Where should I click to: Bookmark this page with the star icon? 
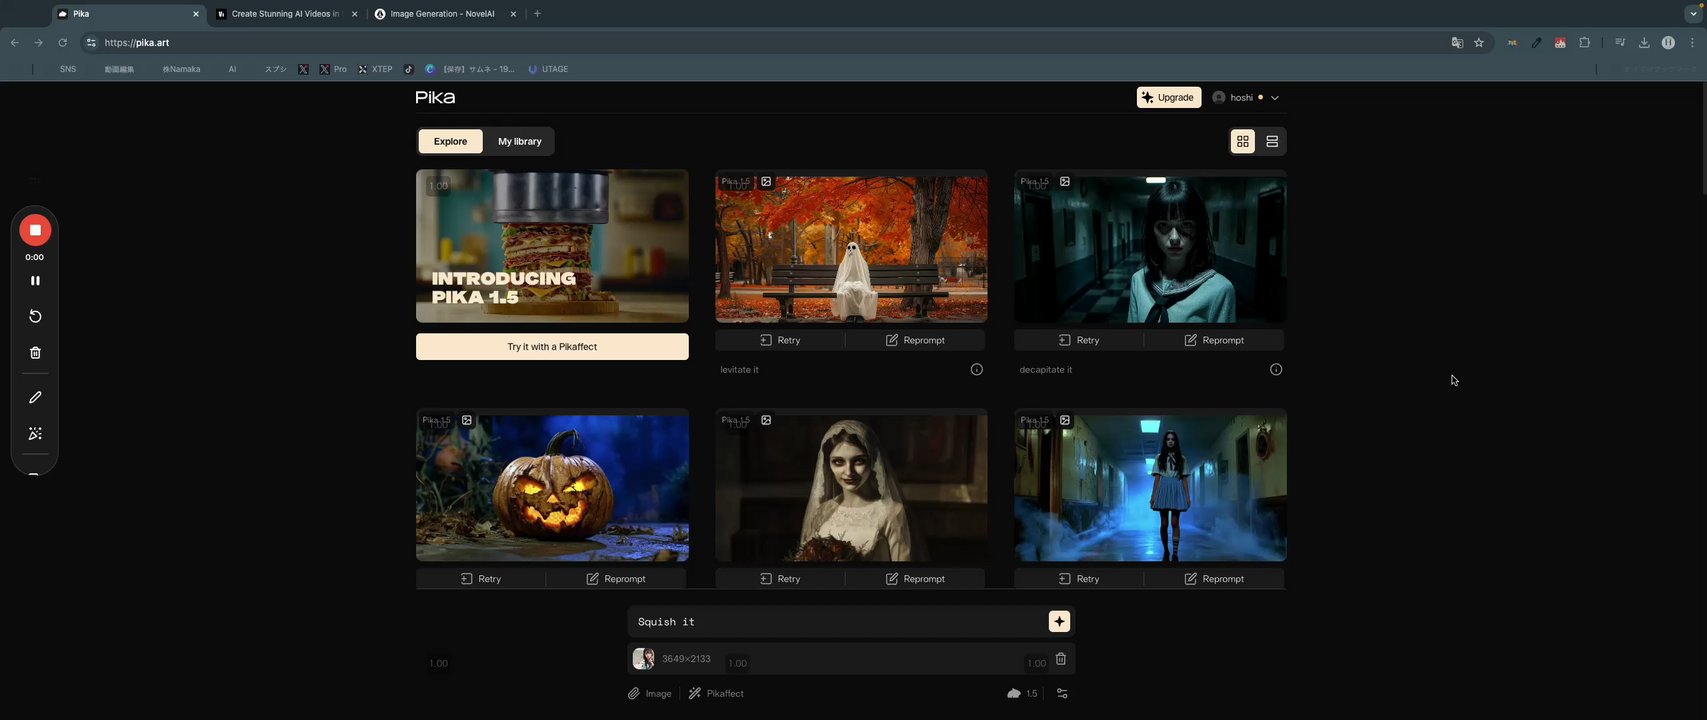pyautogui.click(x=1479, y=43)
